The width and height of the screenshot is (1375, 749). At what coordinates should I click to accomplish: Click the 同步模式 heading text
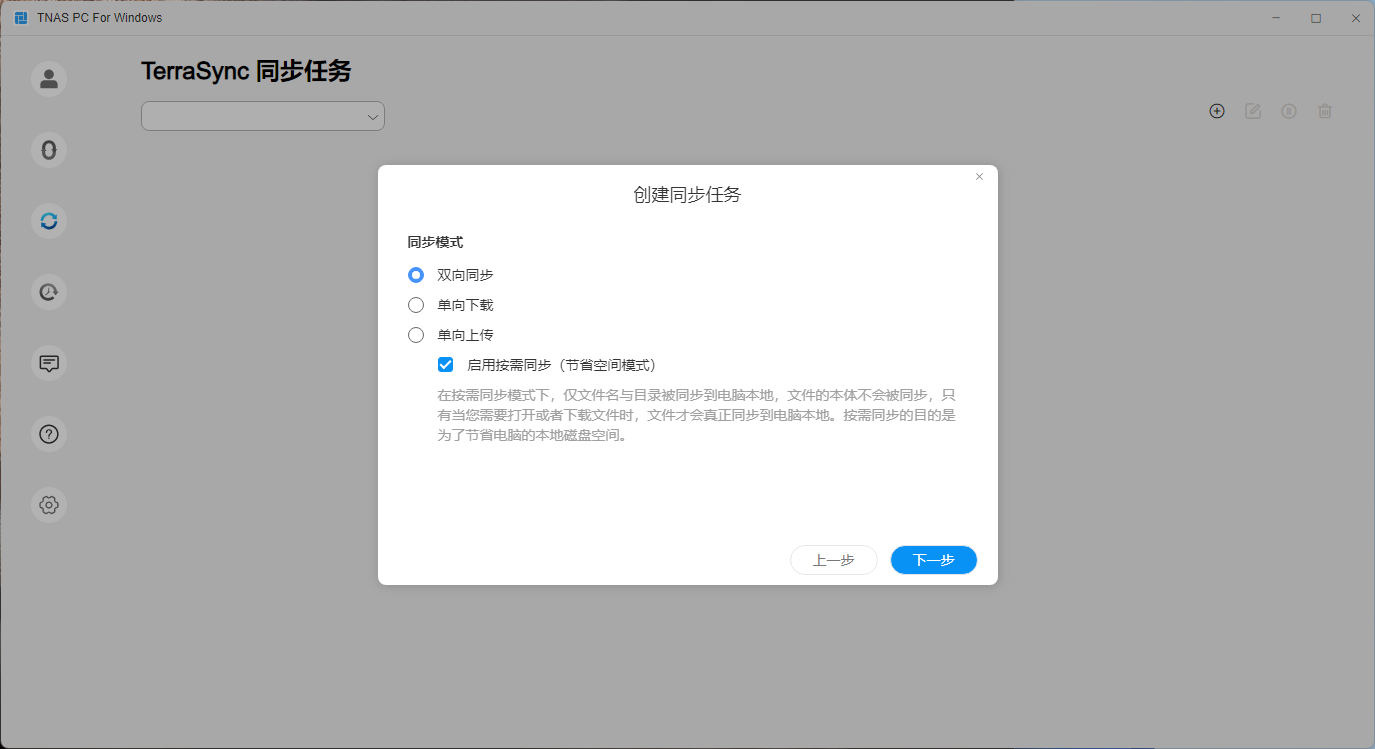coord(435,242)
